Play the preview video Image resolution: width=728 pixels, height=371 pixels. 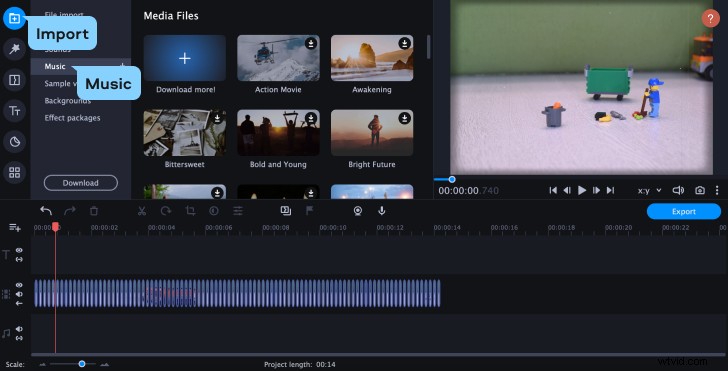582,190
